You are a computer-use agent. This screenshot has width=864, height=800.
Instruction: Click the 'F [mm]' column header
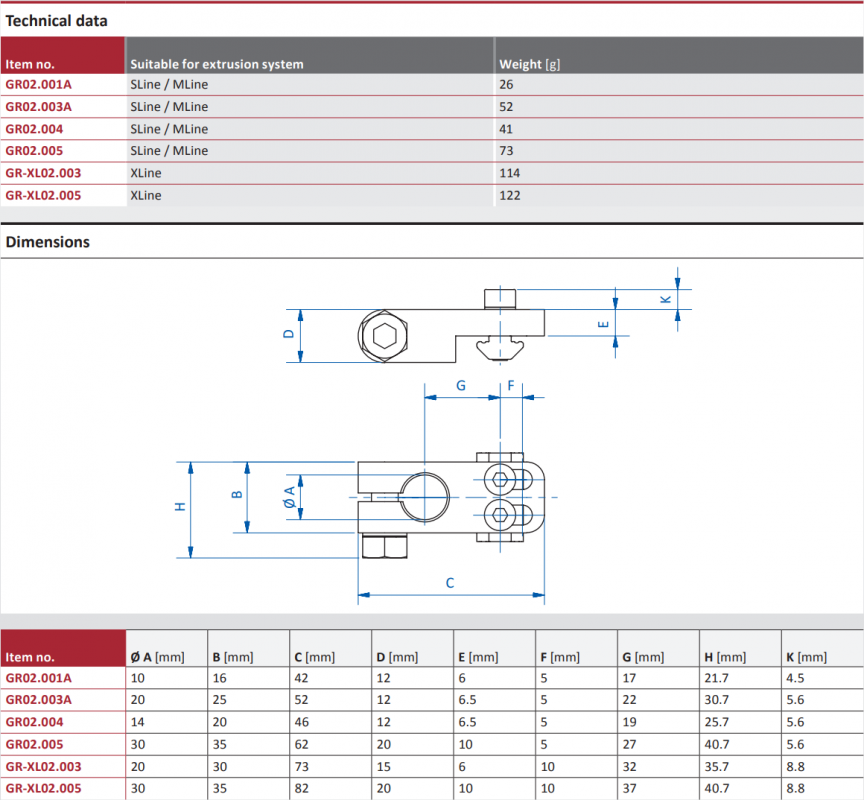[x=560, y=657]
